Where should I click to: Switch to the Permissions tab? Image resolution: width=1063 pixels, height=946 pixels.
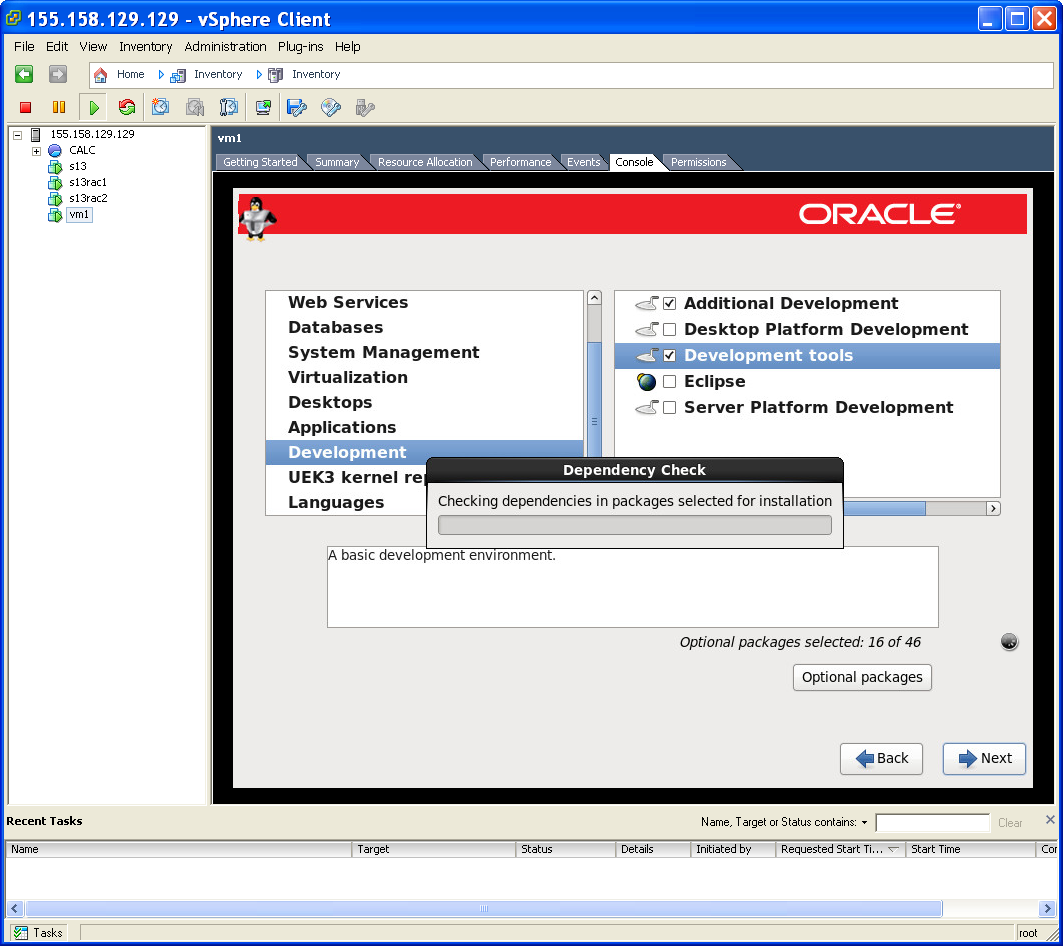(x=698, y=162)
